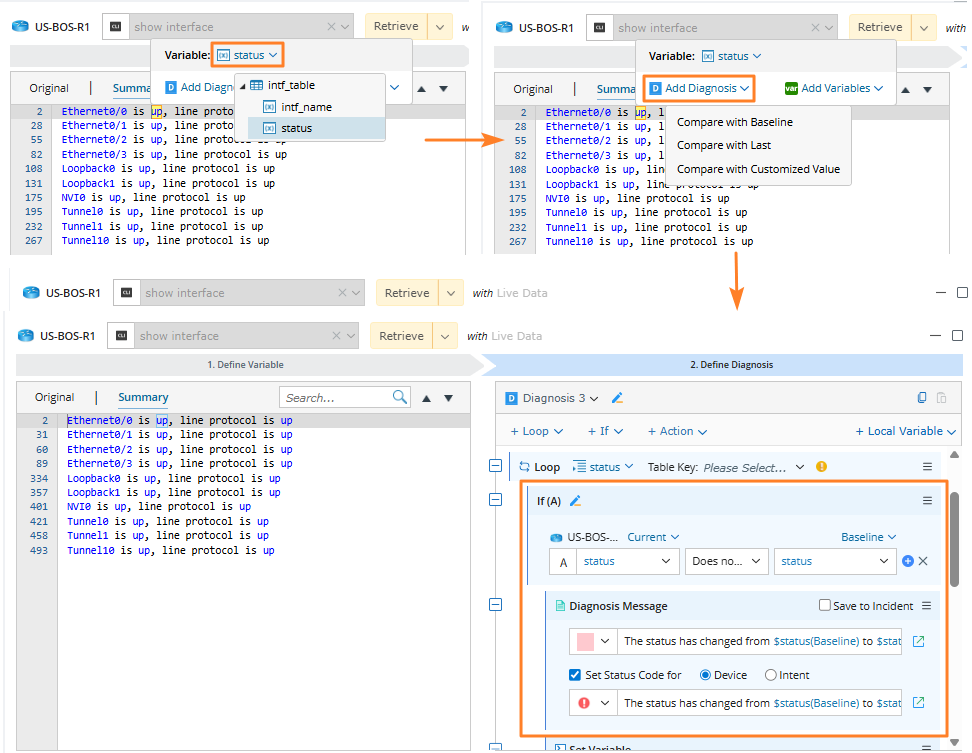Select intf_name in the variable tree
The height and width of the screenshot is (753, 972).
(x=306, y=107)
